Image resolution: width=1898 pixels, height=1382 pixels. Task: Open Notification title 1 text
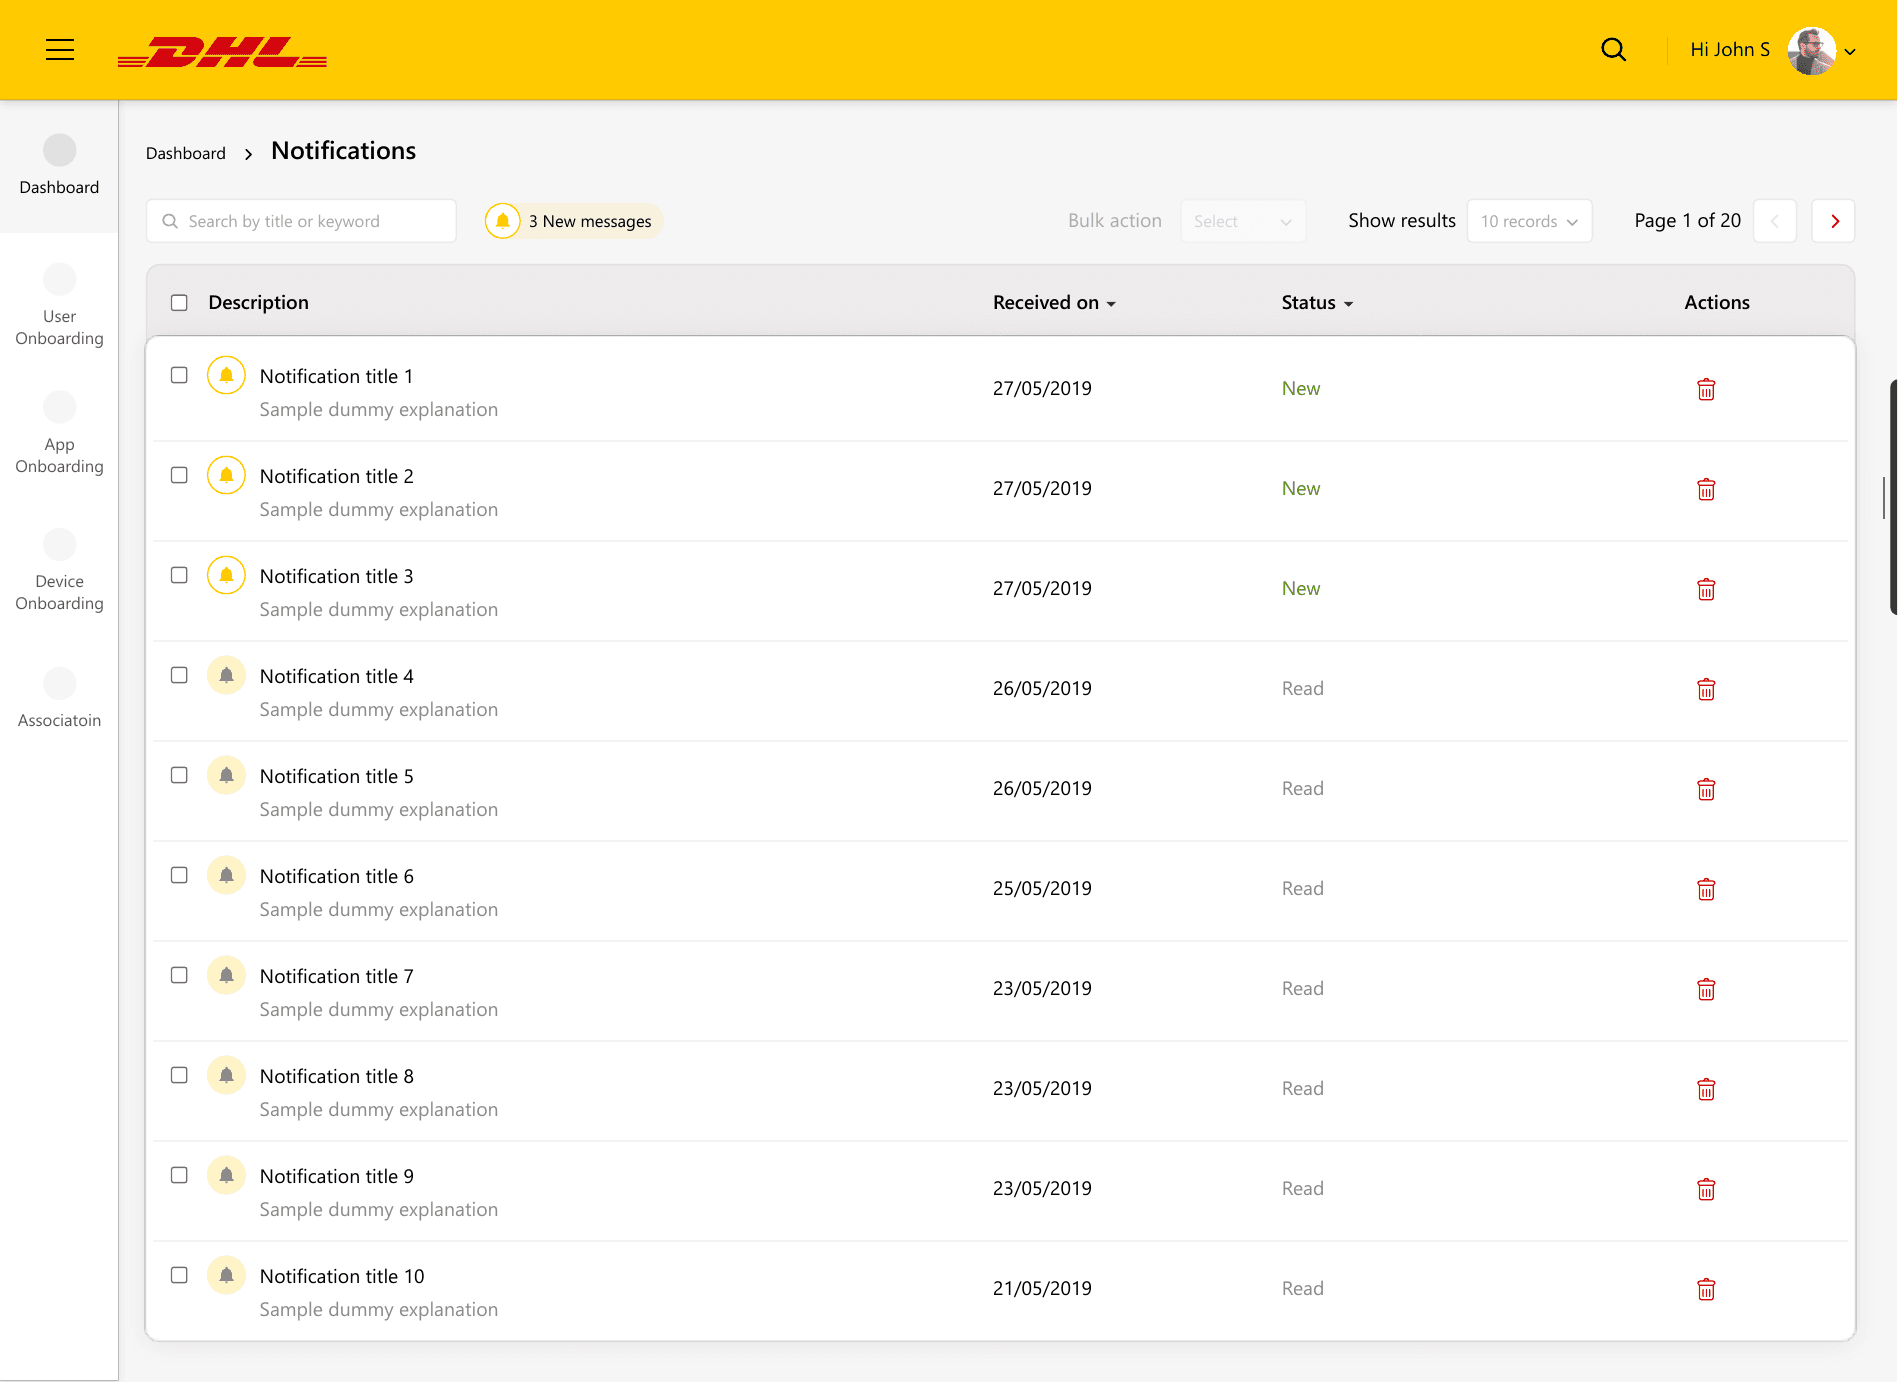tap(336, 376)
